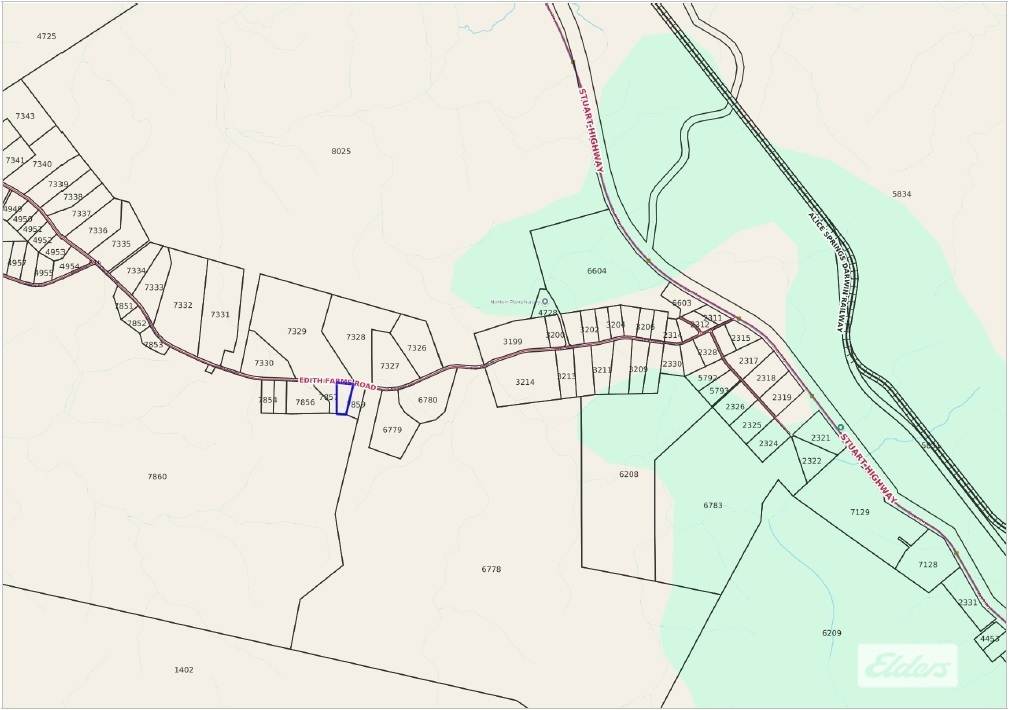Click the EDITH FARMS ROAD label

coord(337,384)
